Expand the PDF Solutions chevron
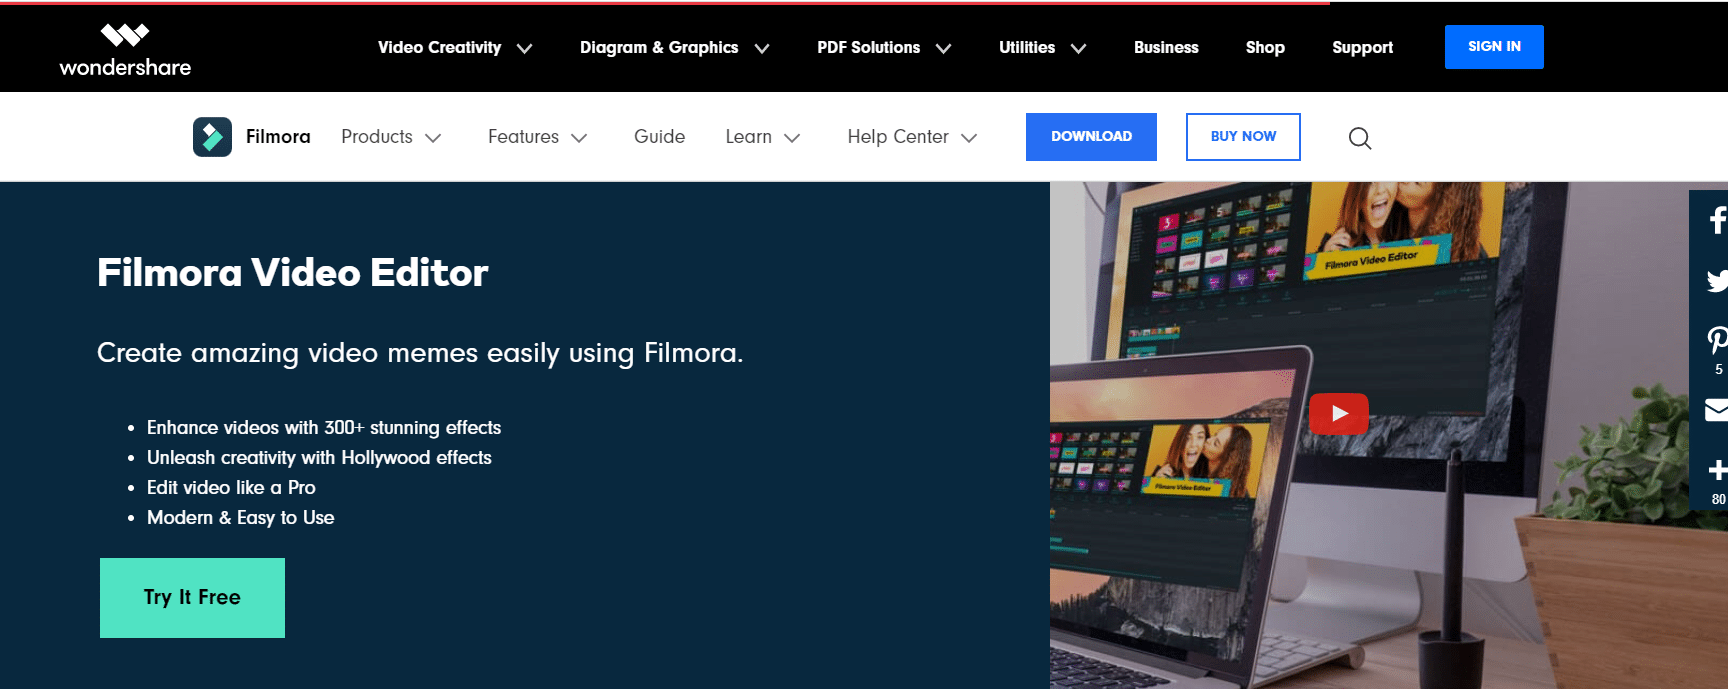 pyautogui.click(x=943, y=48)
